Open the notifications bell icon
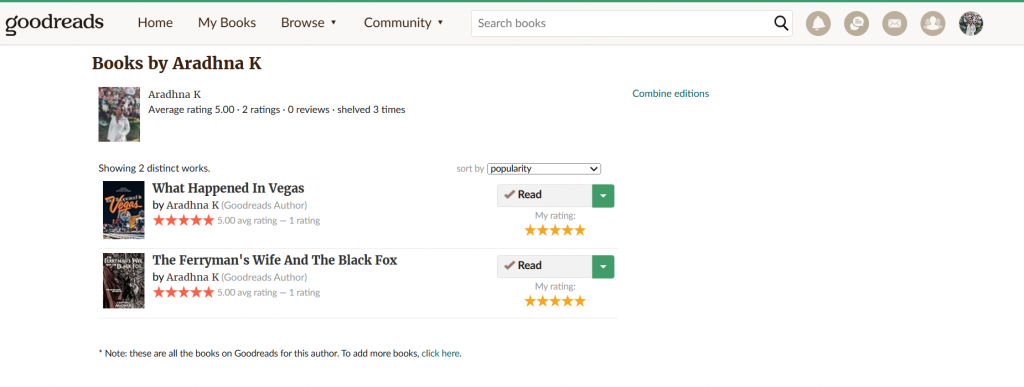 click(x=818, y=23)
